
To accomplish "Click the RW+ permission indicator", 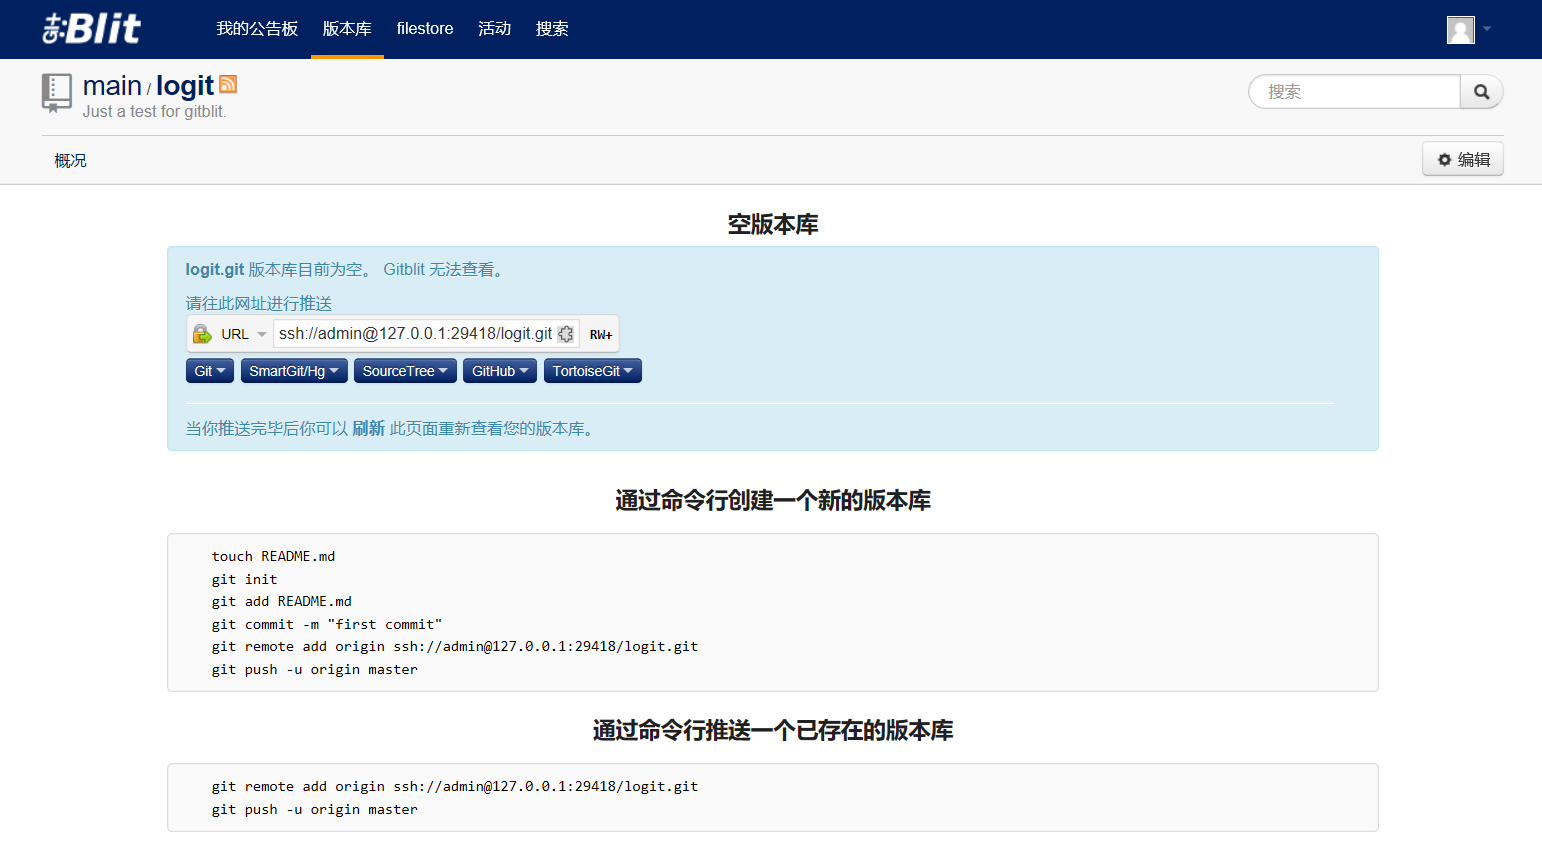I will click(600, 333).
